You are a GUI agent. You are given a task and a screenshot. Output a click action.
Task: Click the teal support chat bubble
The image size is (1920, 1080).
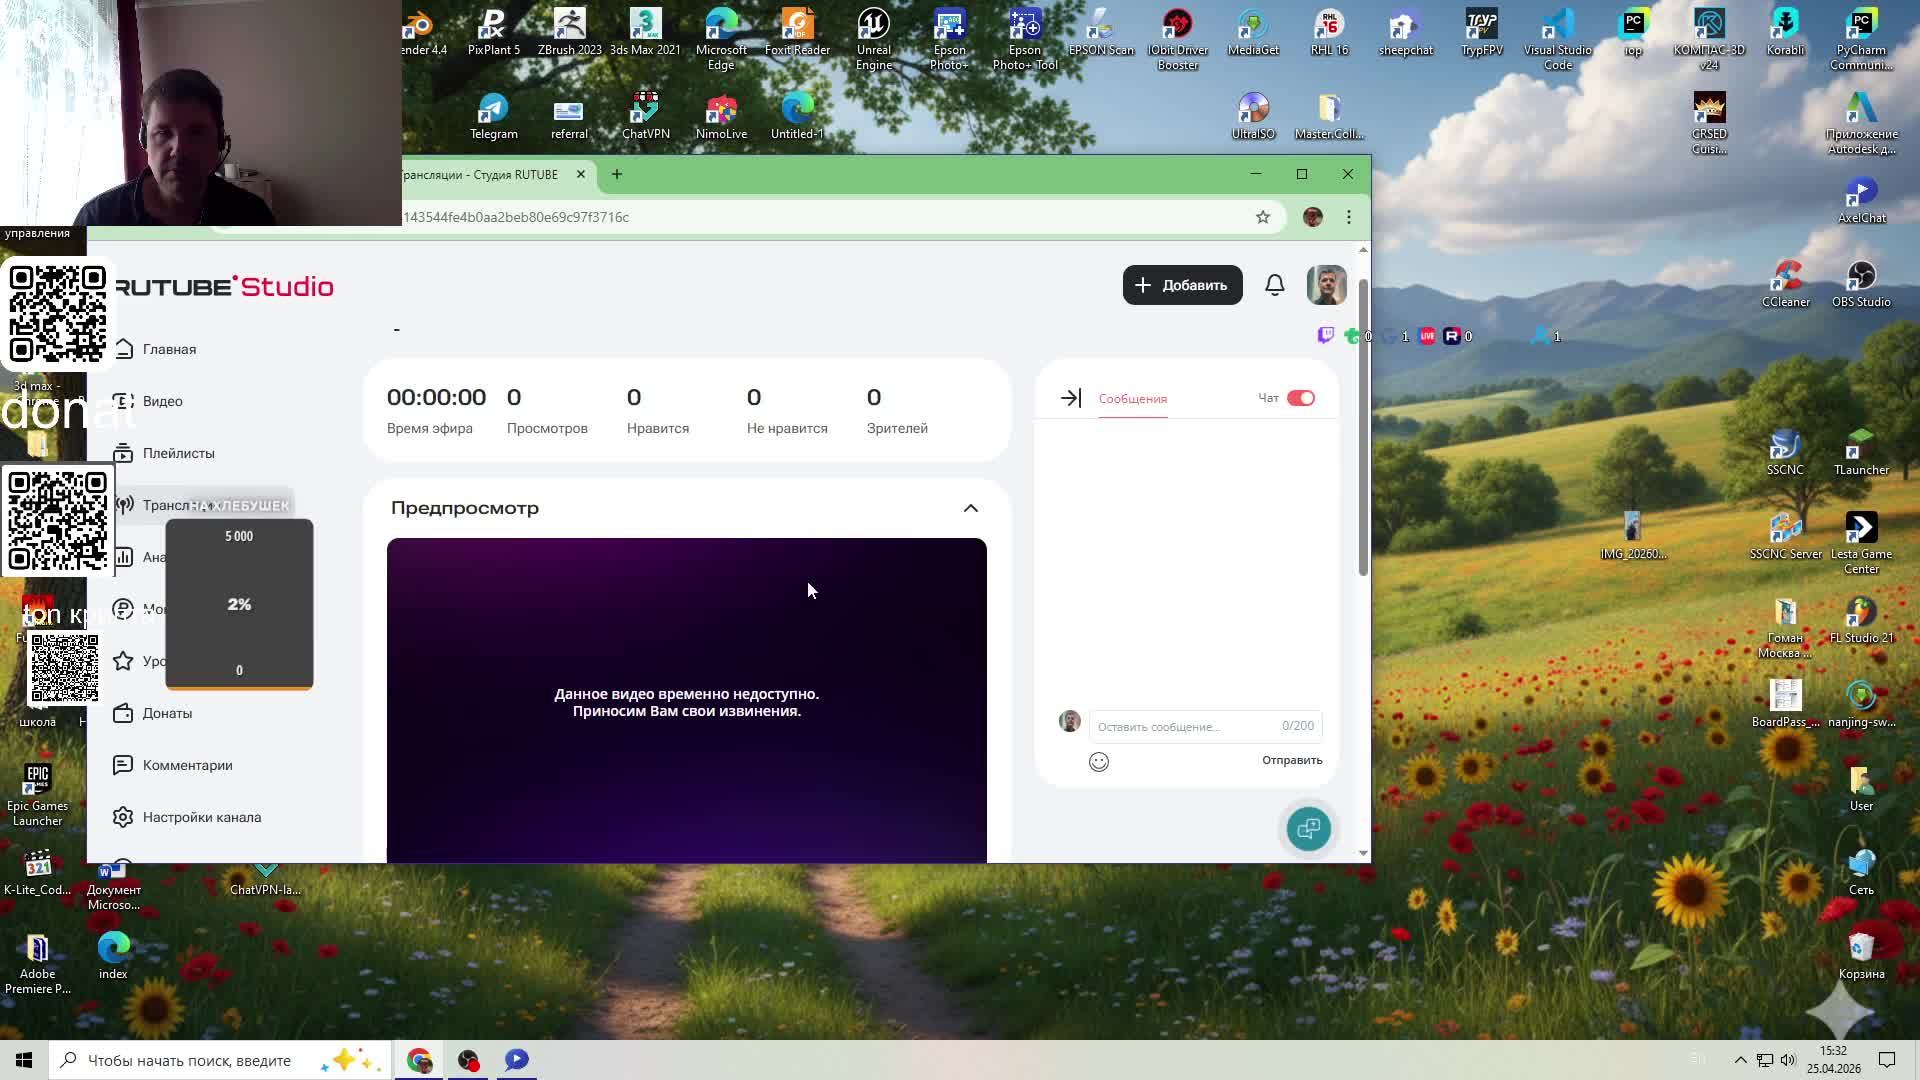tap(1308, 829)
